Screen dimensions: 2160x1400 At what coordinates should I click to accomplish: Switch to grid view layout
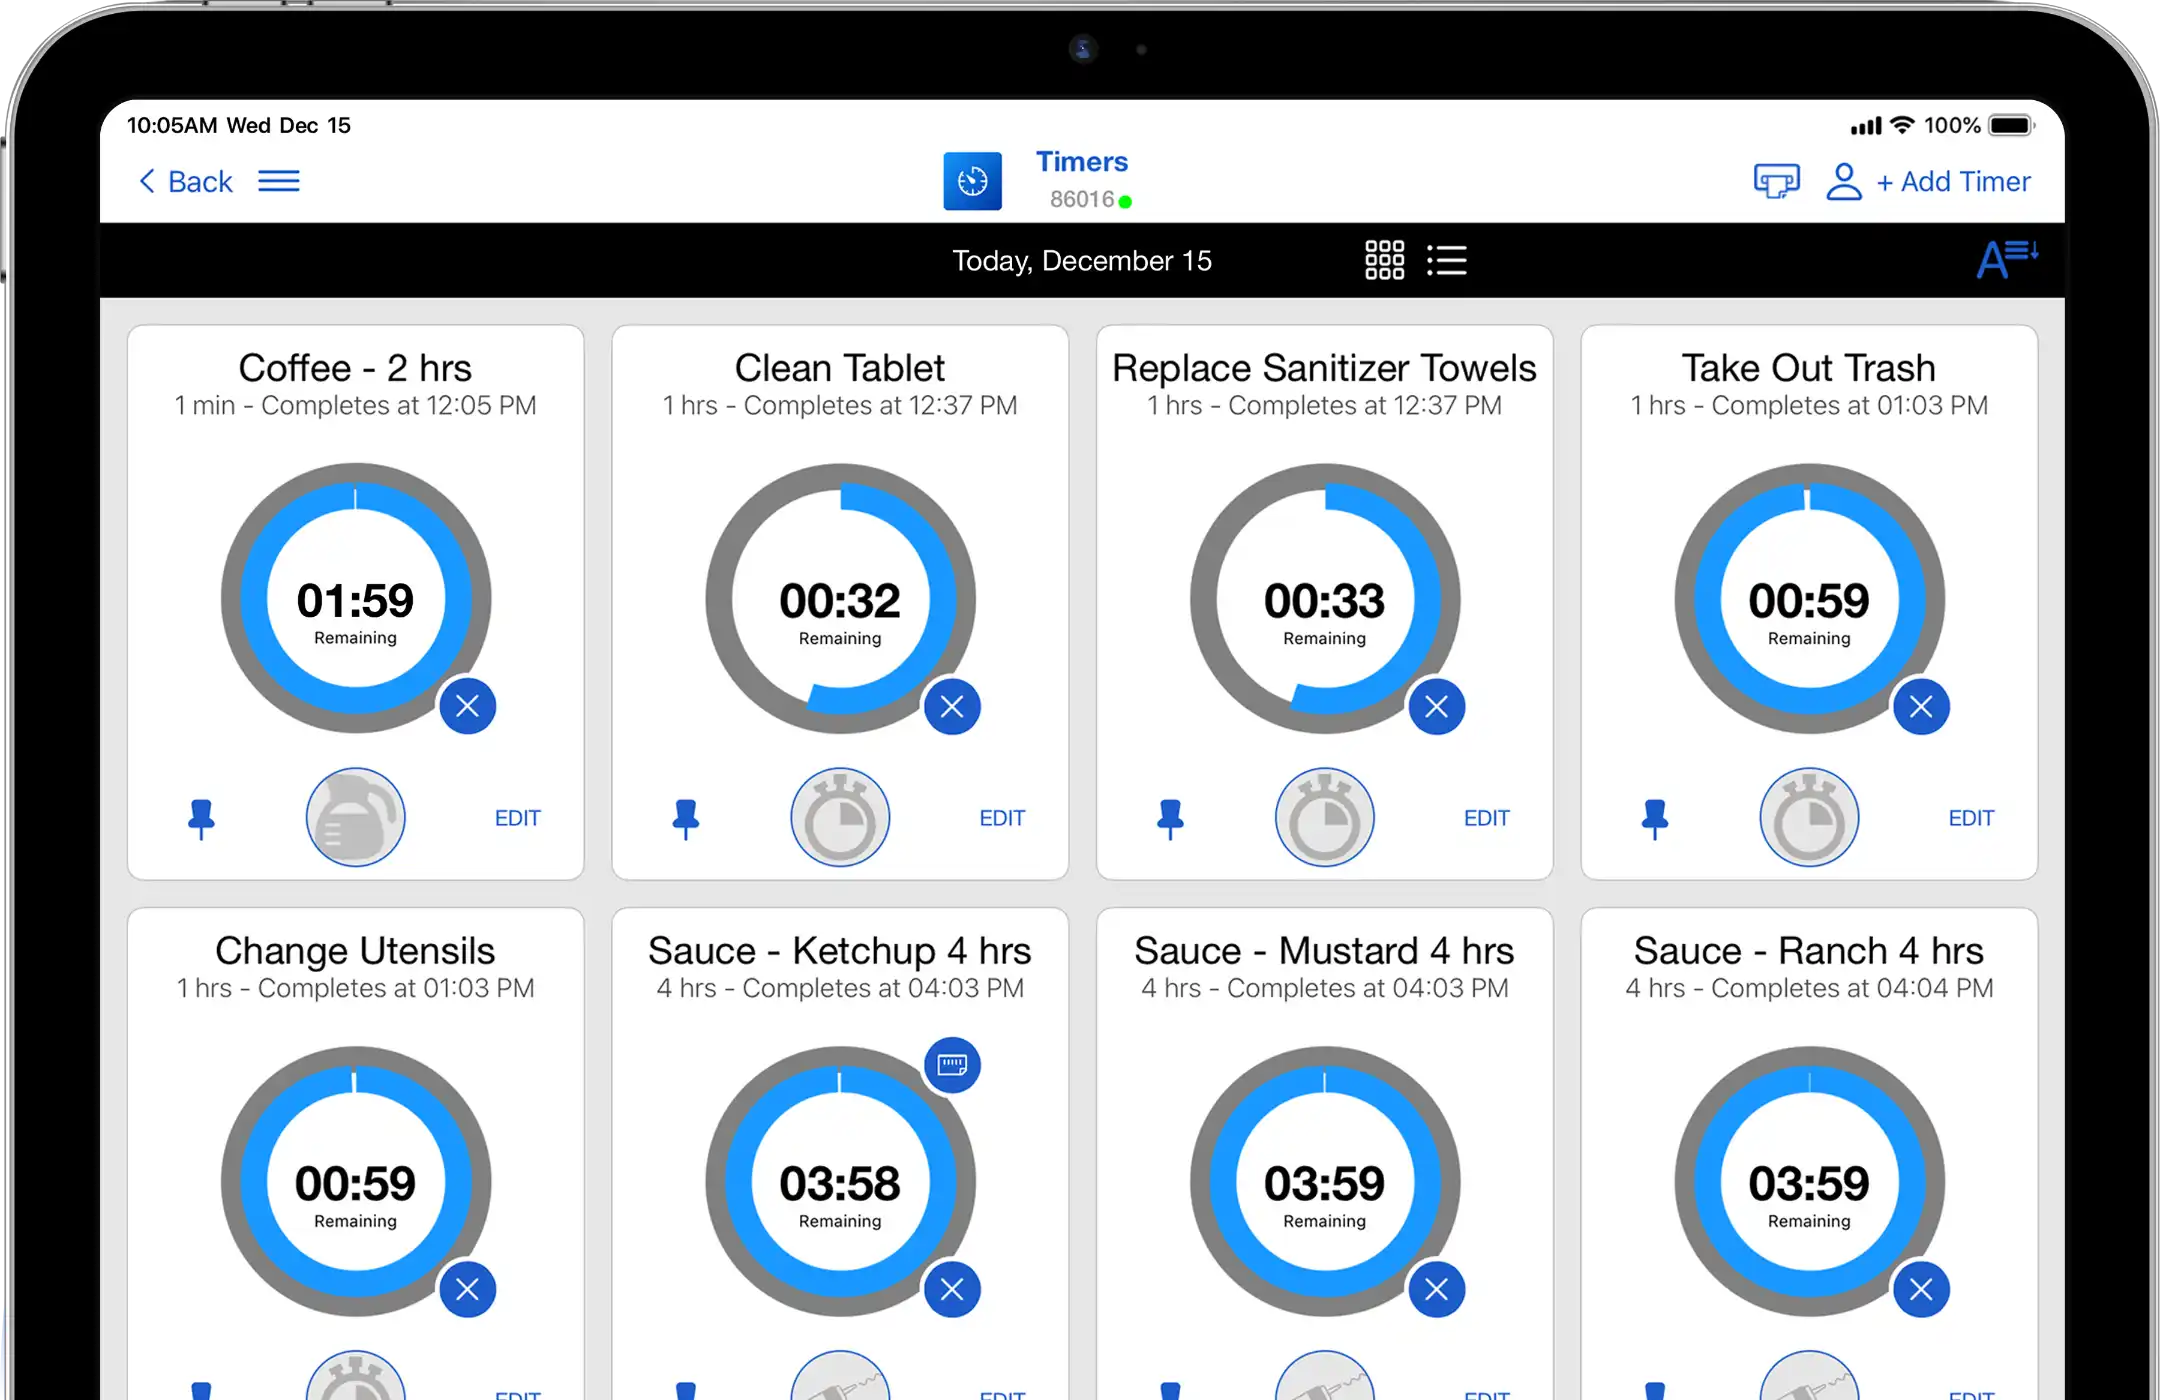pos(1384,260)
